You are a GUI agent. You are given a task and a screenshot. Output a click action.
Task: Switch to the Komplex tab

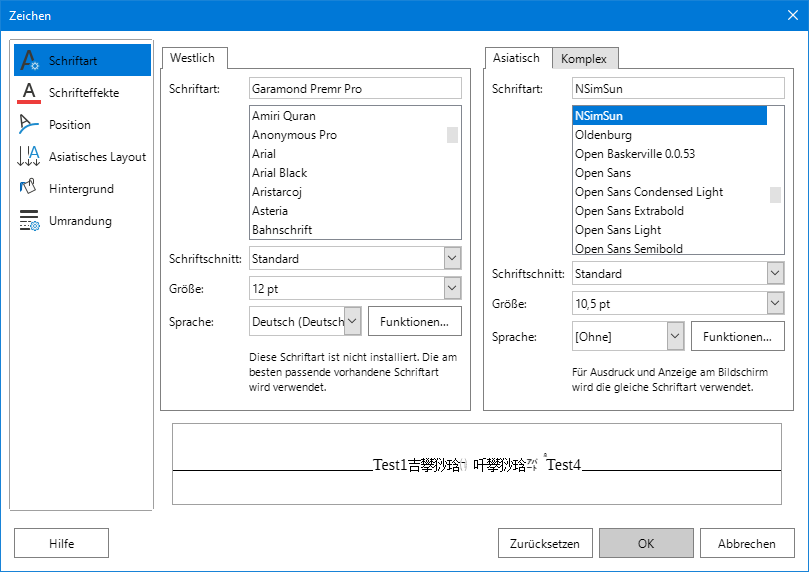pos(583,59)
